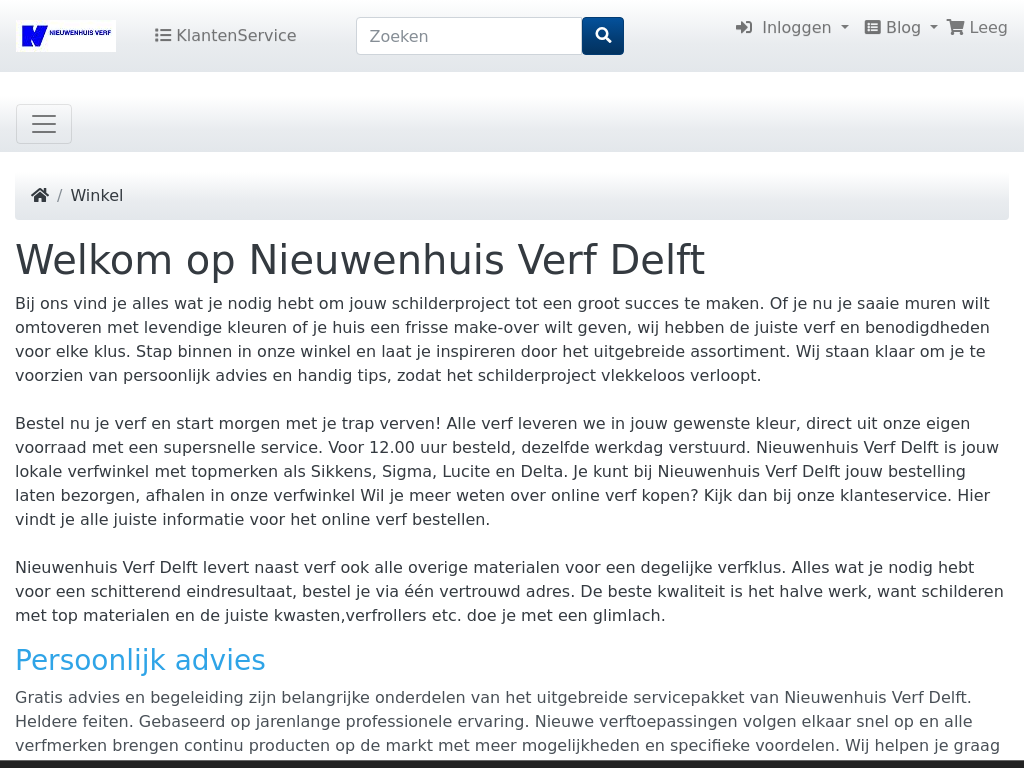Open the KlantenService link

(236, 36)
